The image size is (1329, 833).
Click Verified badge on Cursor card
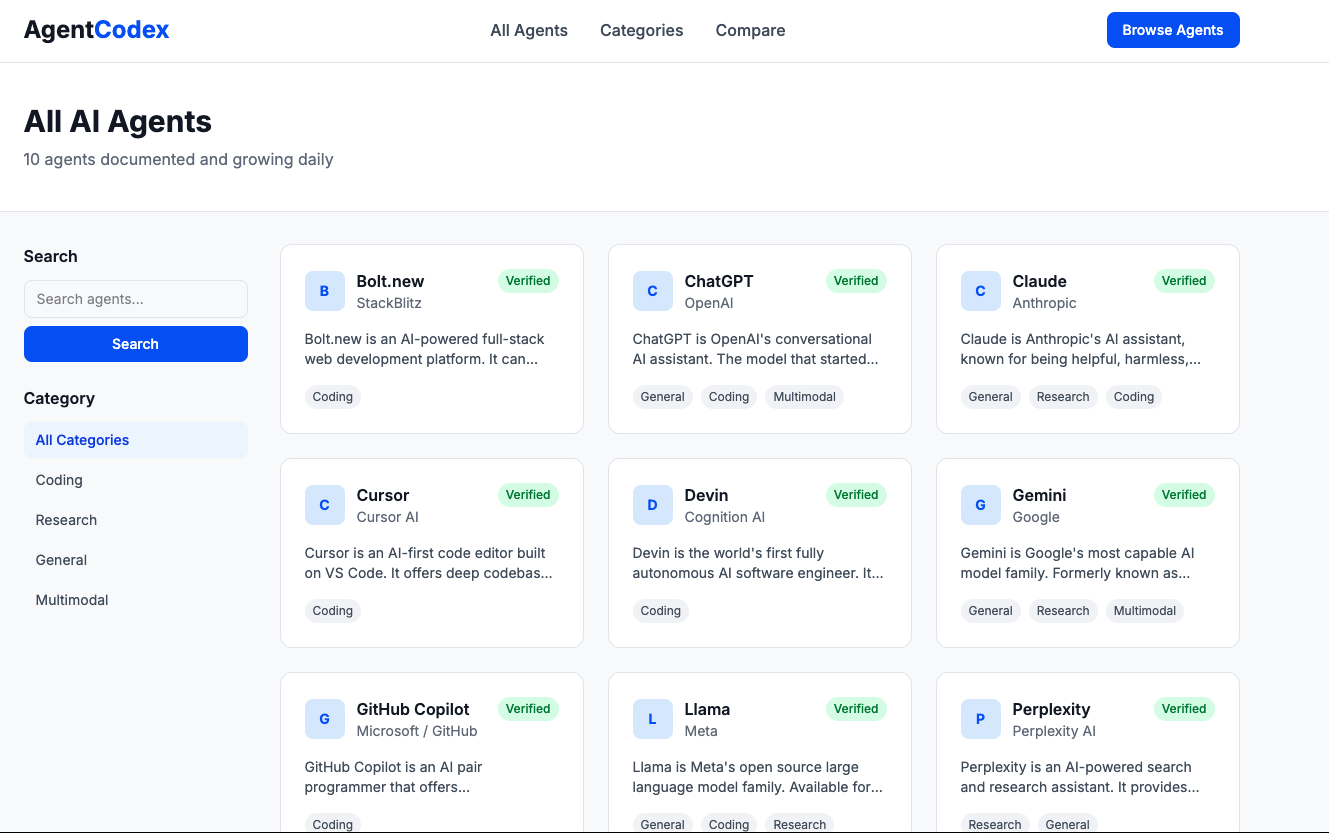coord(528,495)
